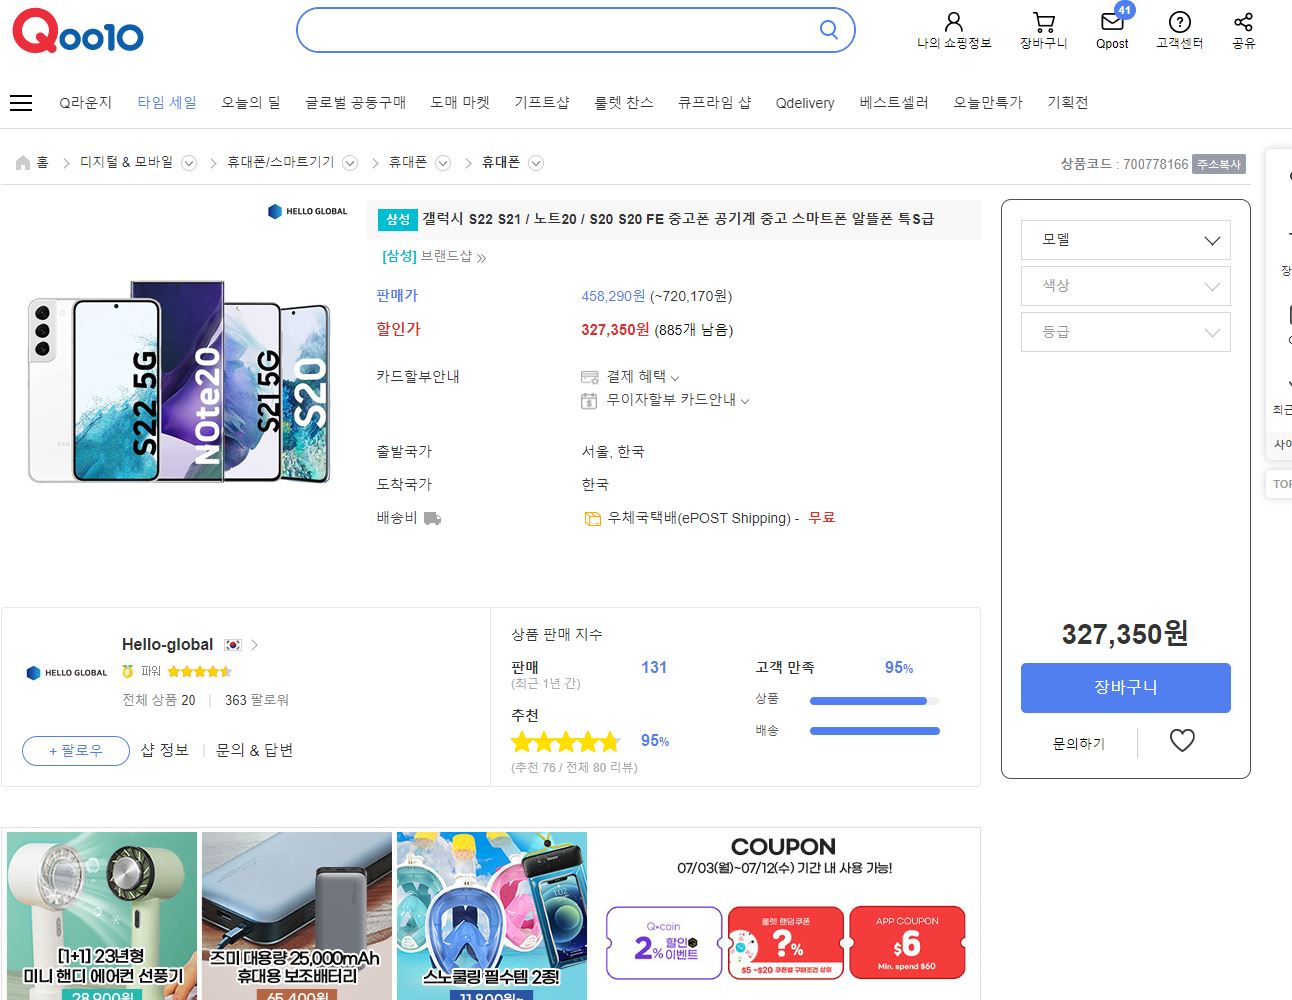
Task: Click the 상품 satisfaction progress bar
Action: [x=875, y=701]
